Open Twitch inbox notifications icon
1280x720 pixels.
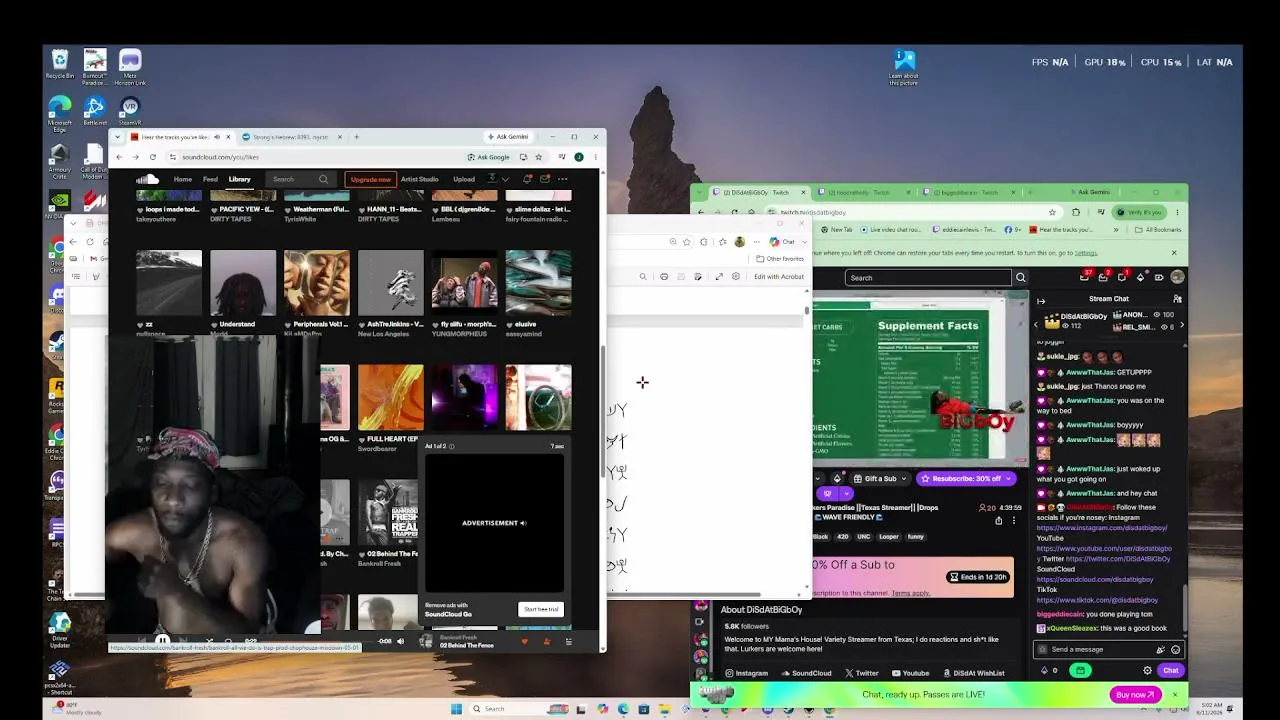click(1104, 277)
